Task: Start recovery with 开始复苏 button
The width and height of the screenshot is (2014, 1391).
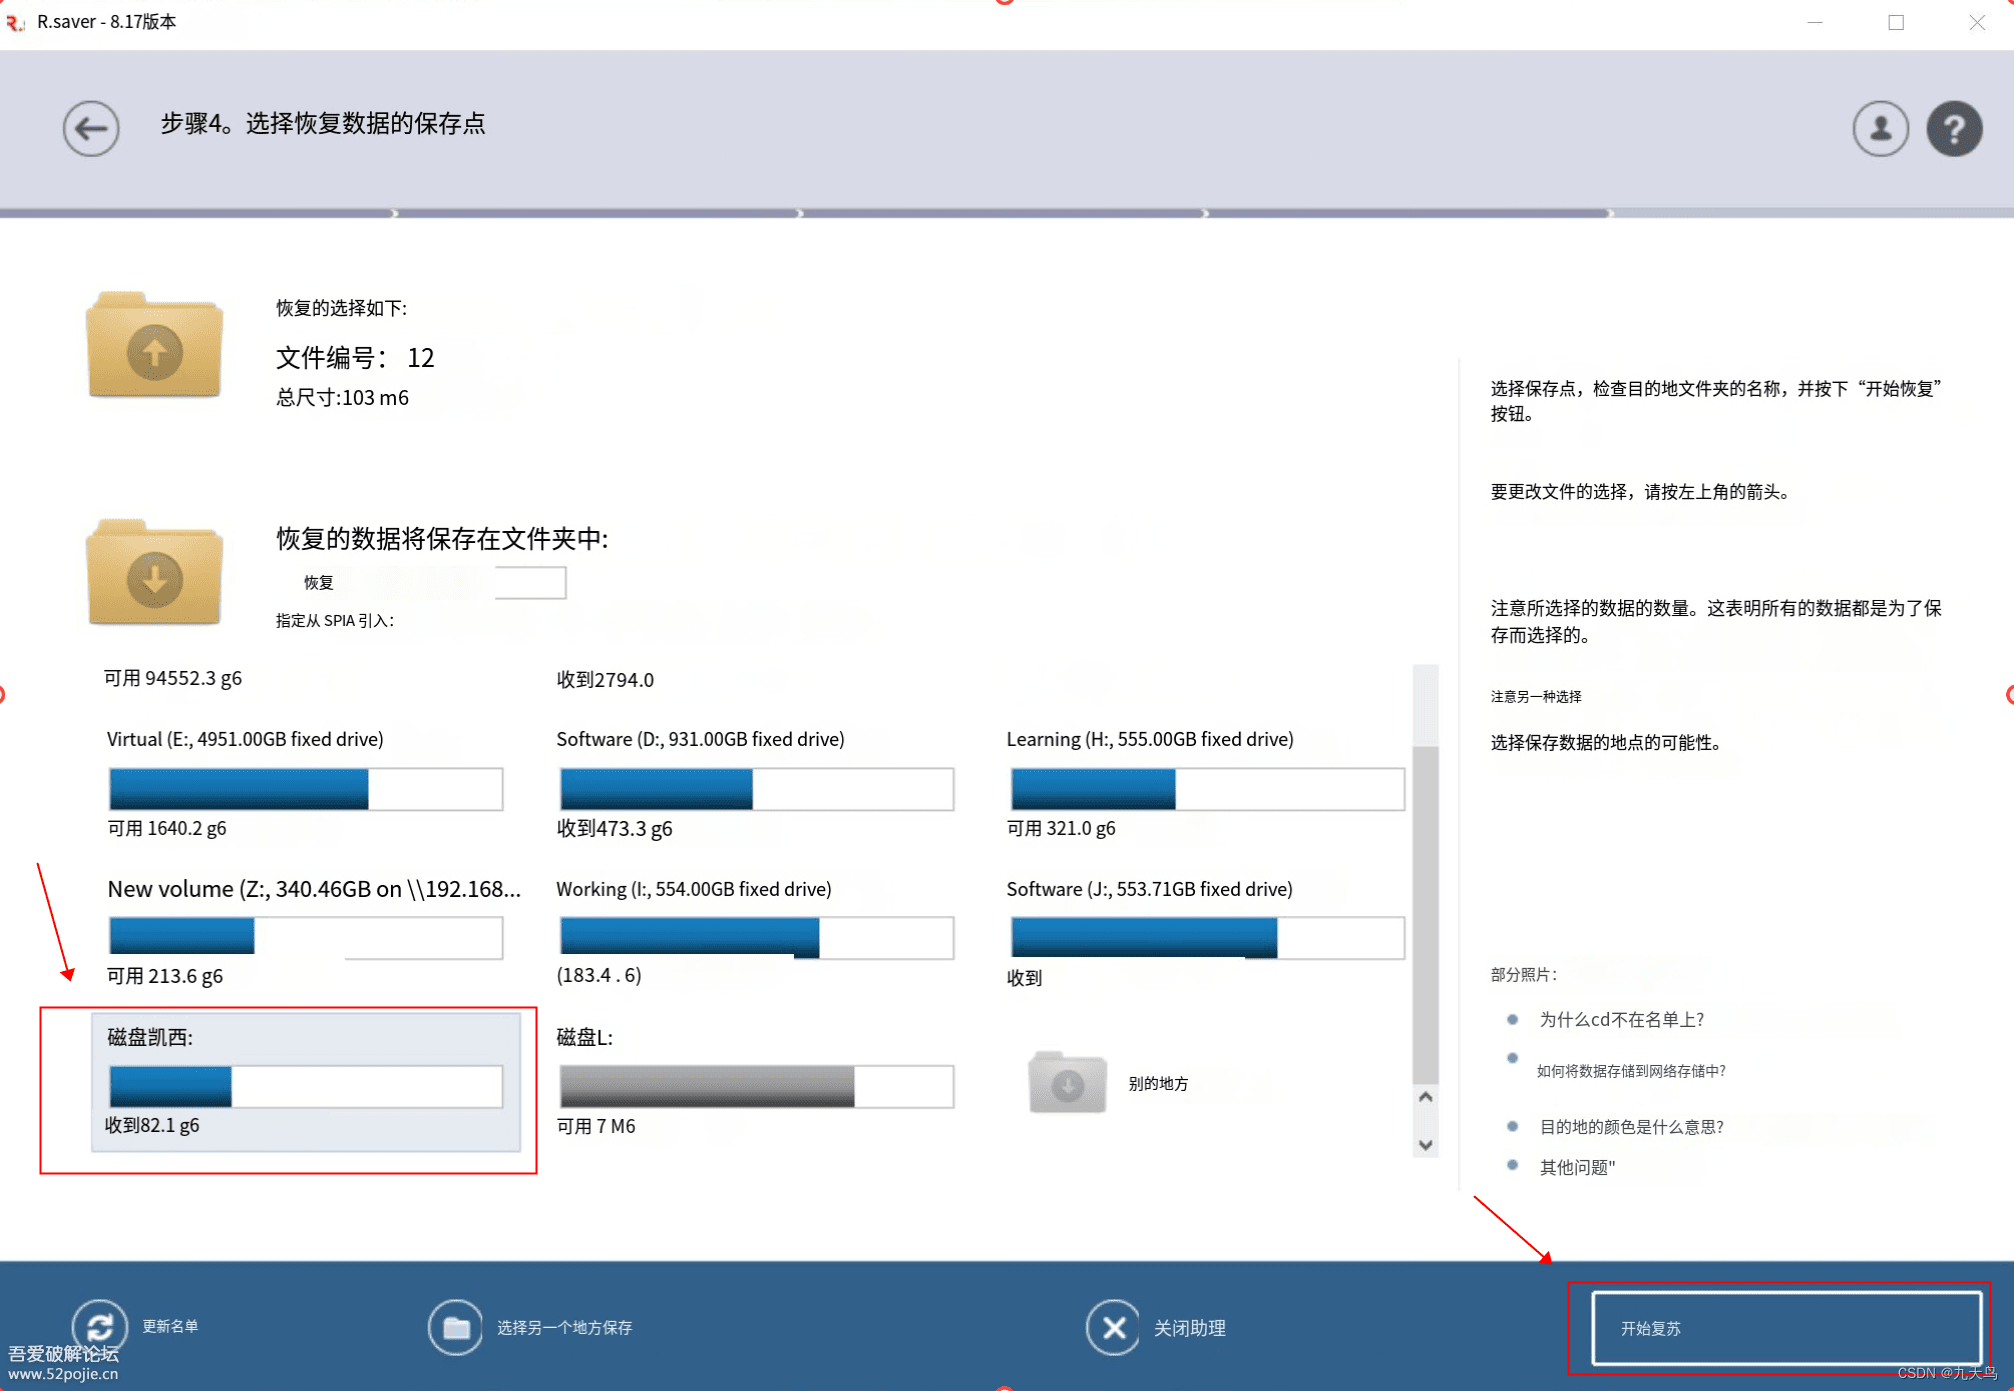Action: [x=1786, y=1328]
